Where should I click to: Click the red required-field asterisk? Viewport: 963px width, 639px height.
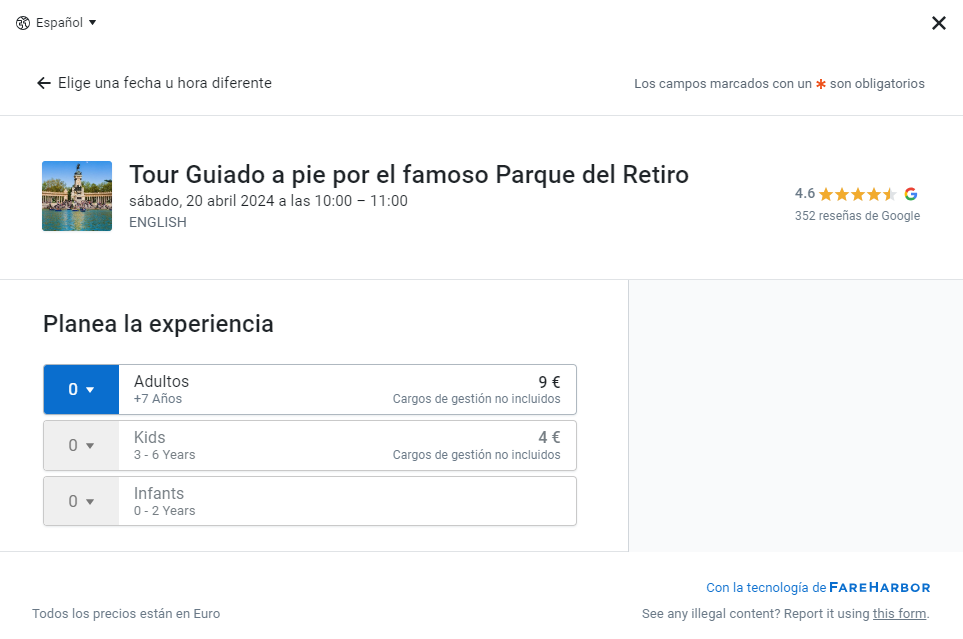[821, 84]
